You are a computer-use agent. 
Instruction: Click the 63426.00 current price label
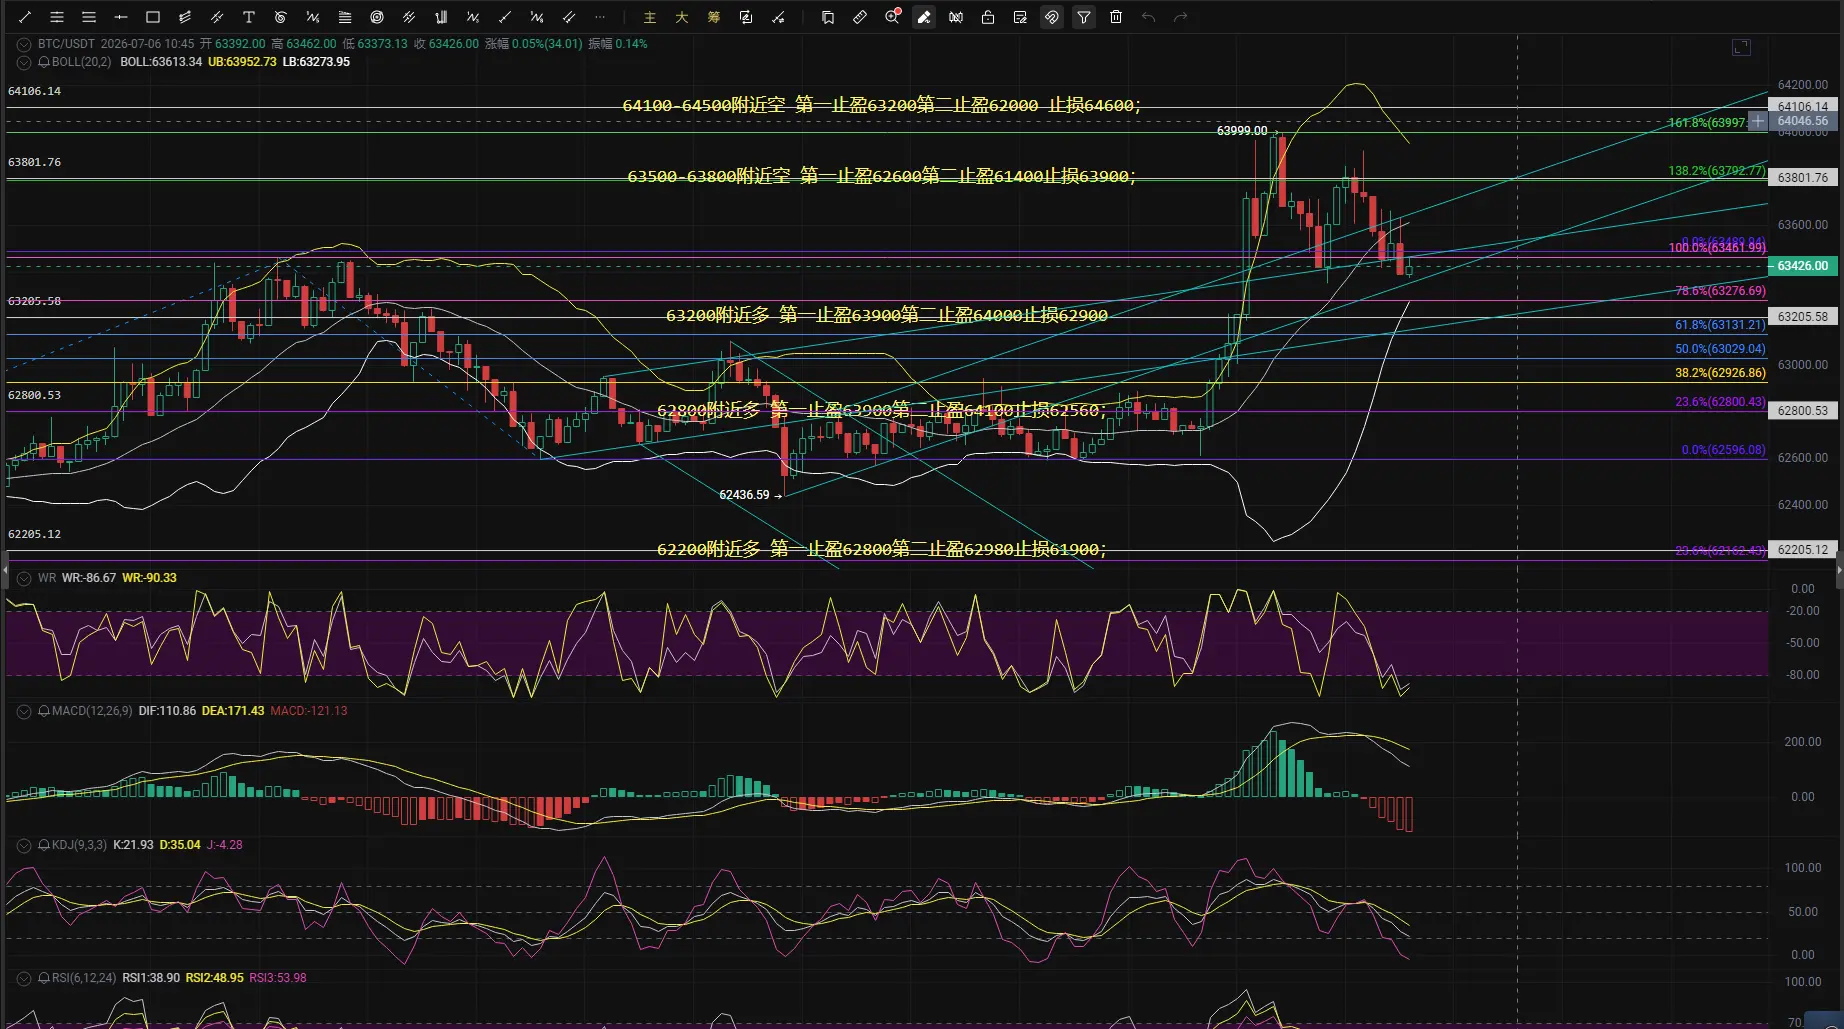click(1803, 266)
